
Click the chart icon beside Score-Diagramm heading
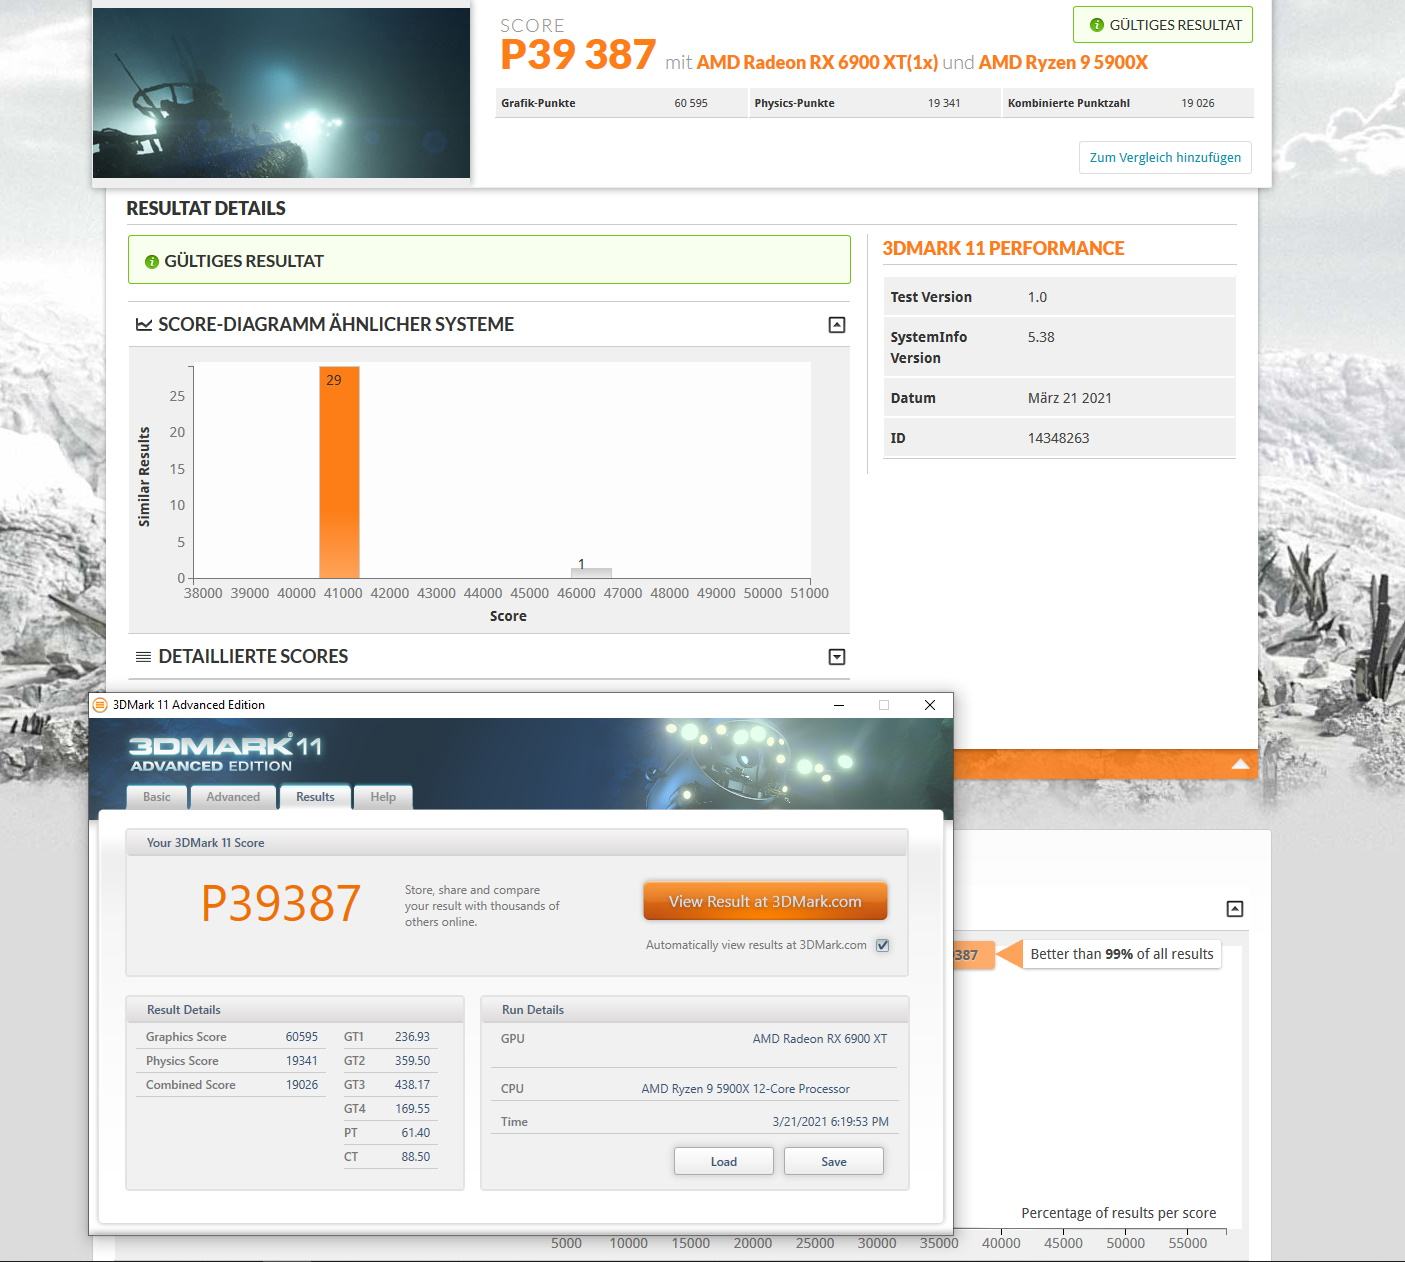tap(144, 325)
